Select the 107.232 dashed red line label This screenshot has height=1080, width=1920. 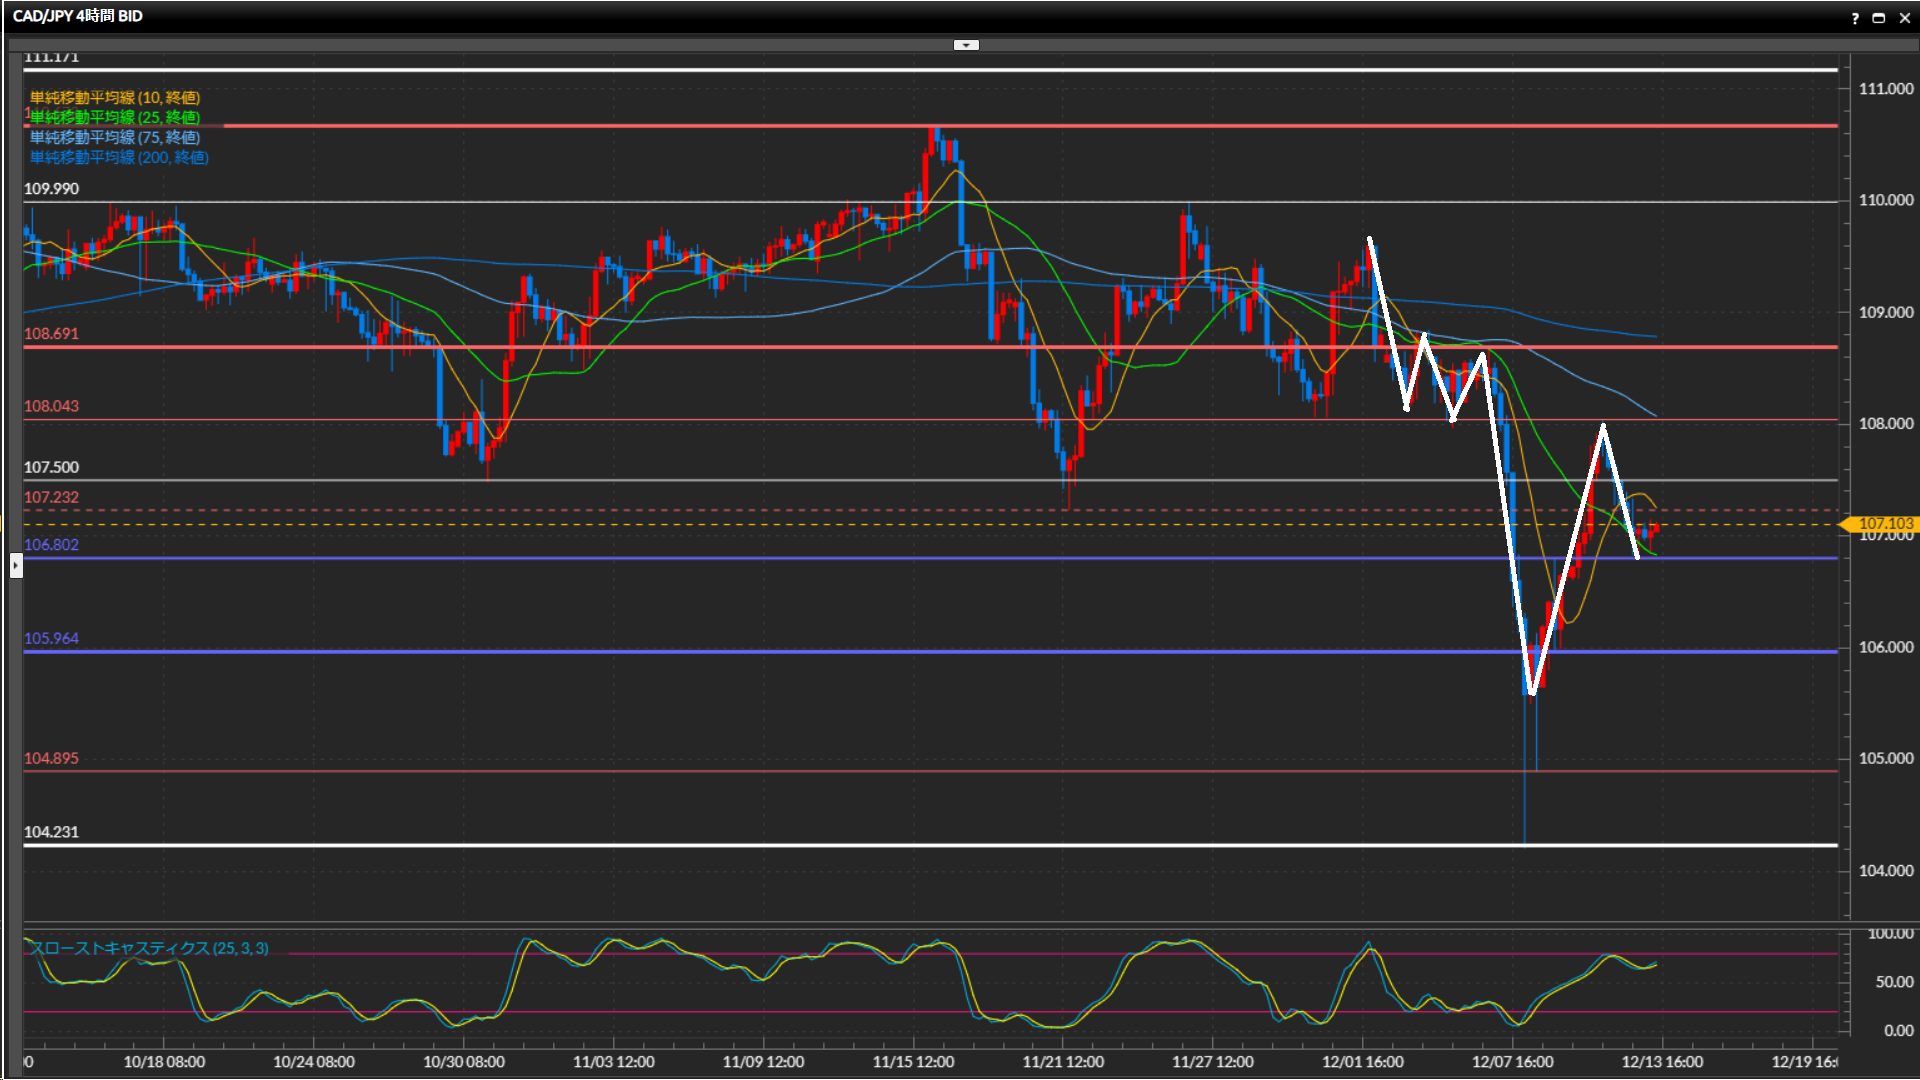51,497
